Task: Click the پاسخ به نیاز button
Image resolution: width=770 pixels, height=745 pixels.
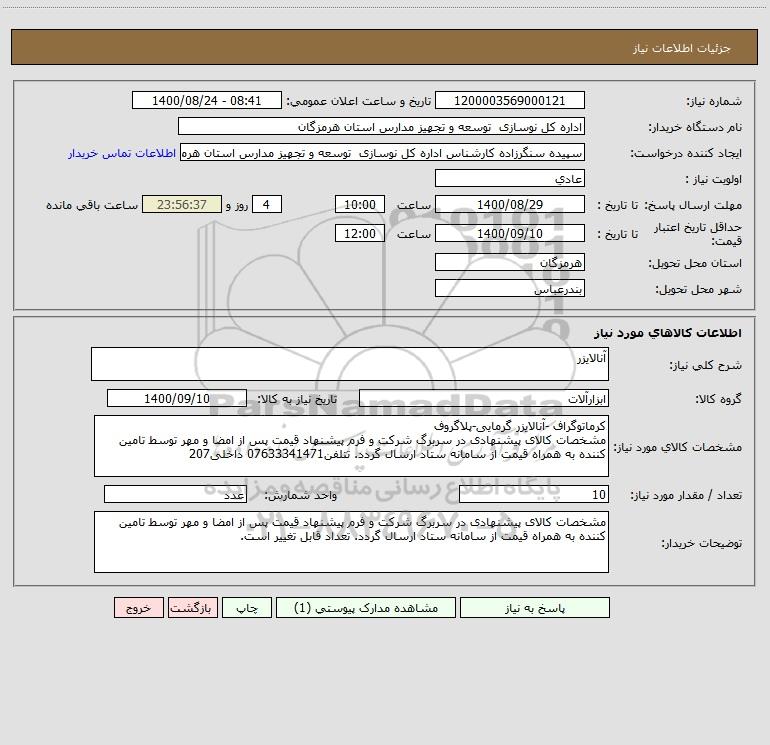Action: pyautogui.click(x=534, y=608)
